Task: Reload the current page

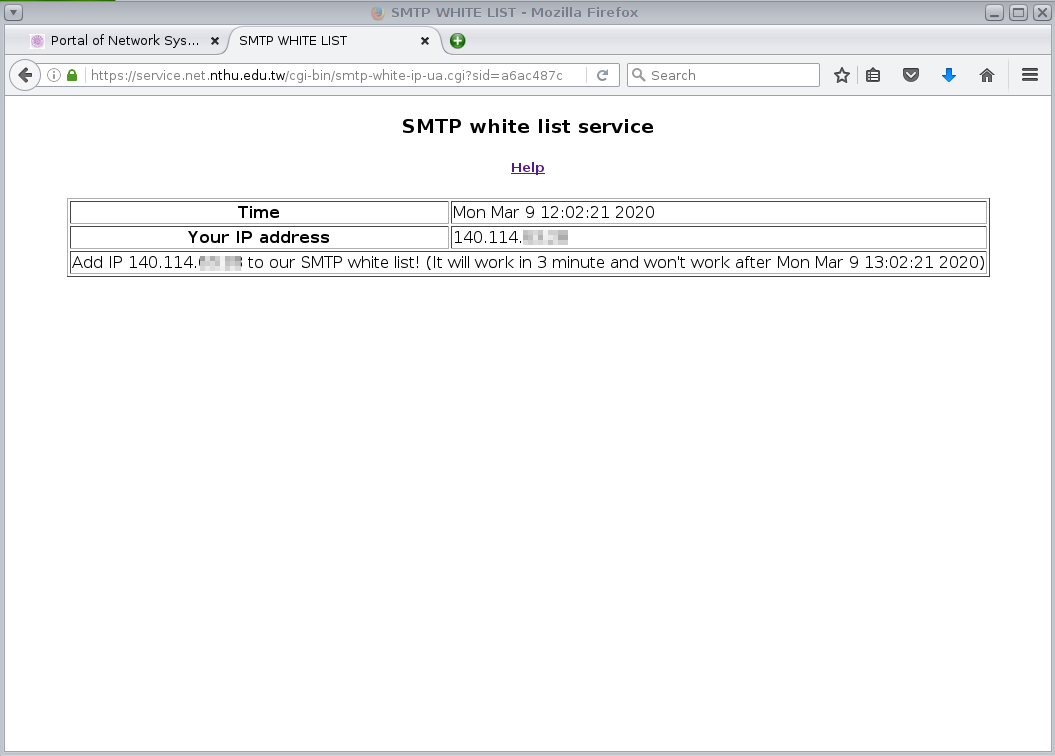Action: [x=602, y=75]
